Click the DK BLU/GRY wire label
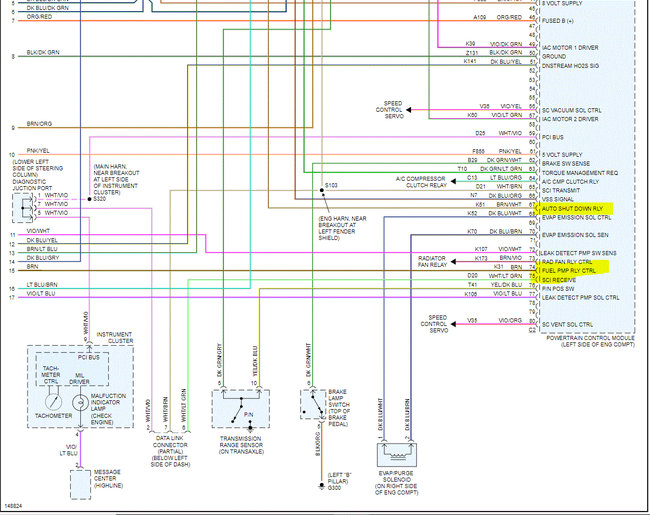 (x=43, y=258)
